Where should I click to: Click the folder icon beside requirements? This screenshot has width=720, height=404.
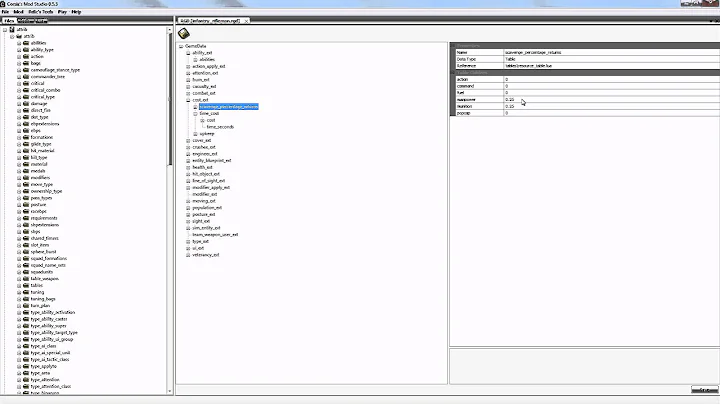pos(26,218)
